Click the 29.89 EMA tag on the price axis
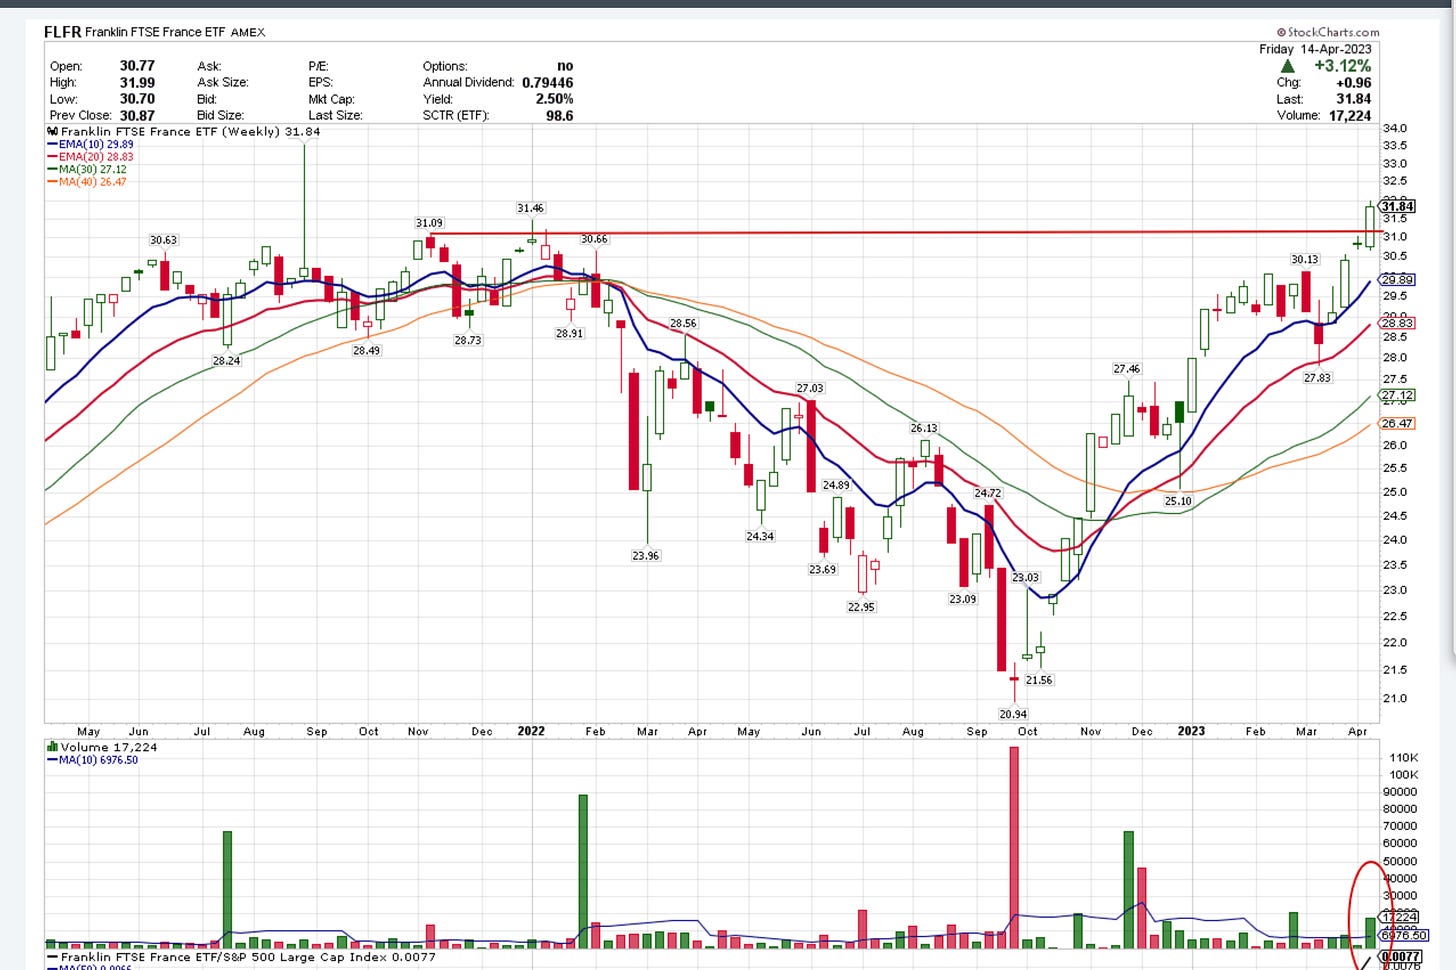The width and height of the screenshot is (1456, 970). [1397, 280]
